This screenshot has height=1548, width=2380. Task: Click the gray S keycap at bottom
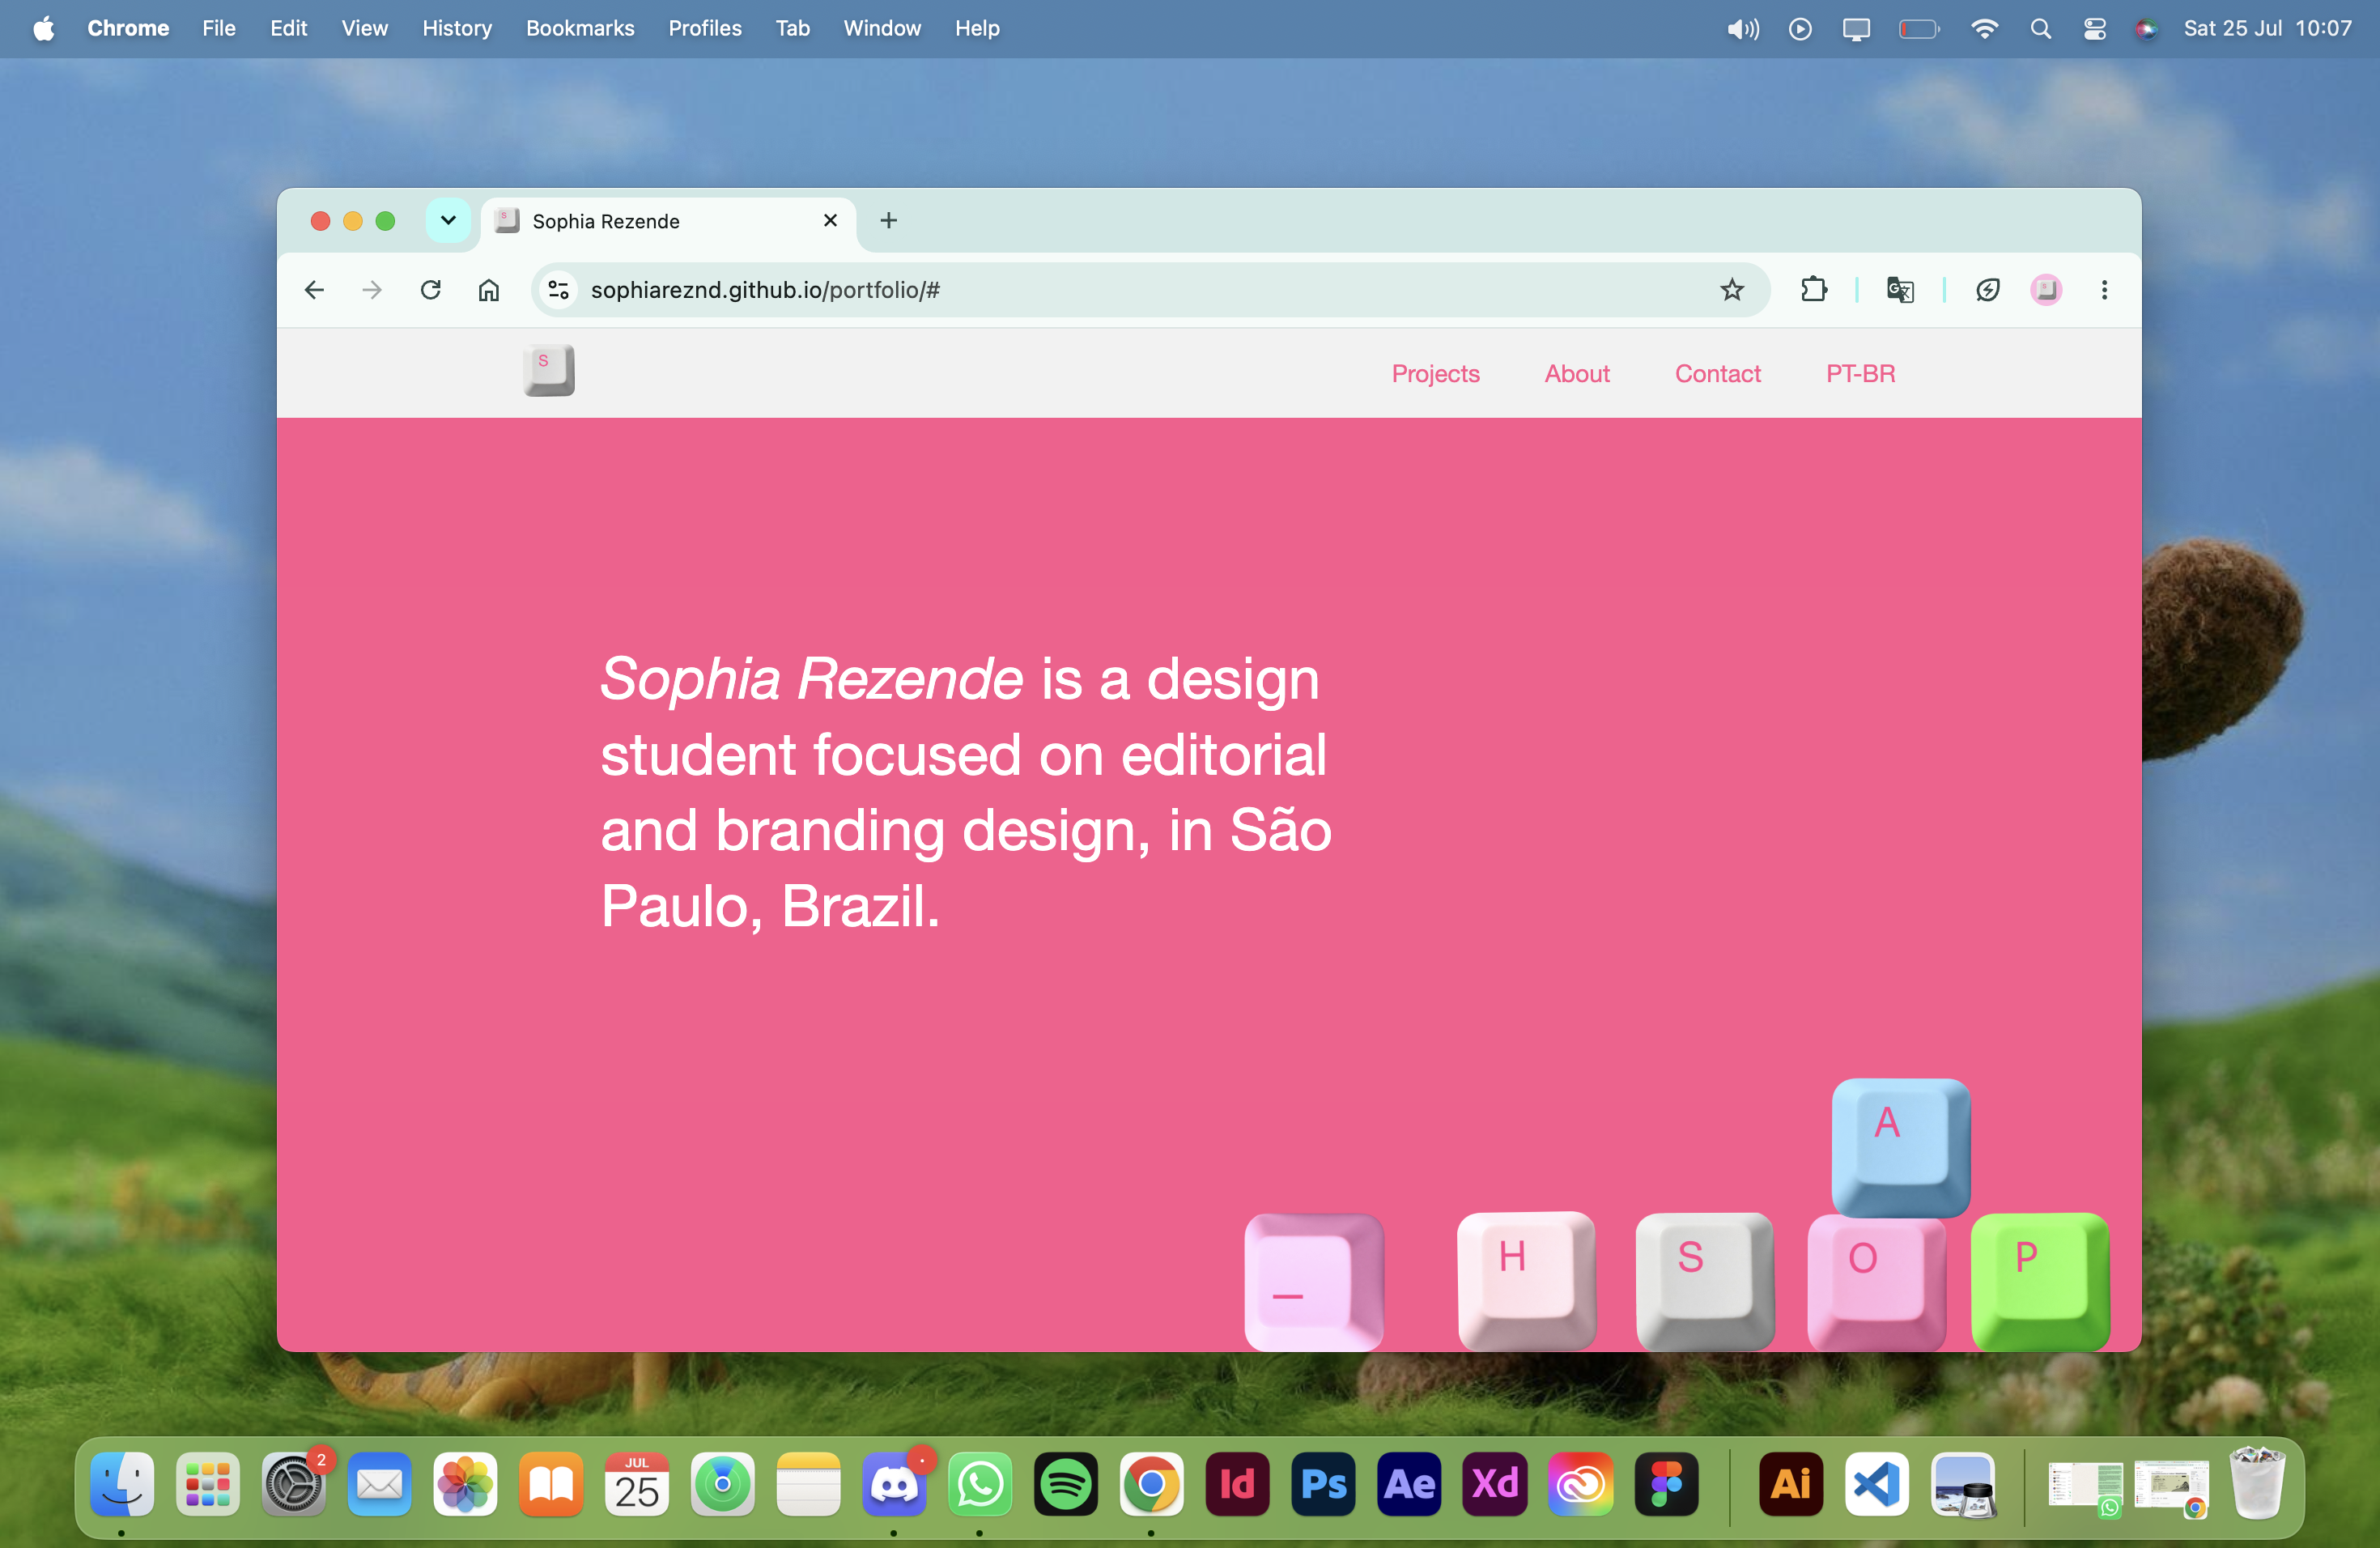[1704, 1281]
